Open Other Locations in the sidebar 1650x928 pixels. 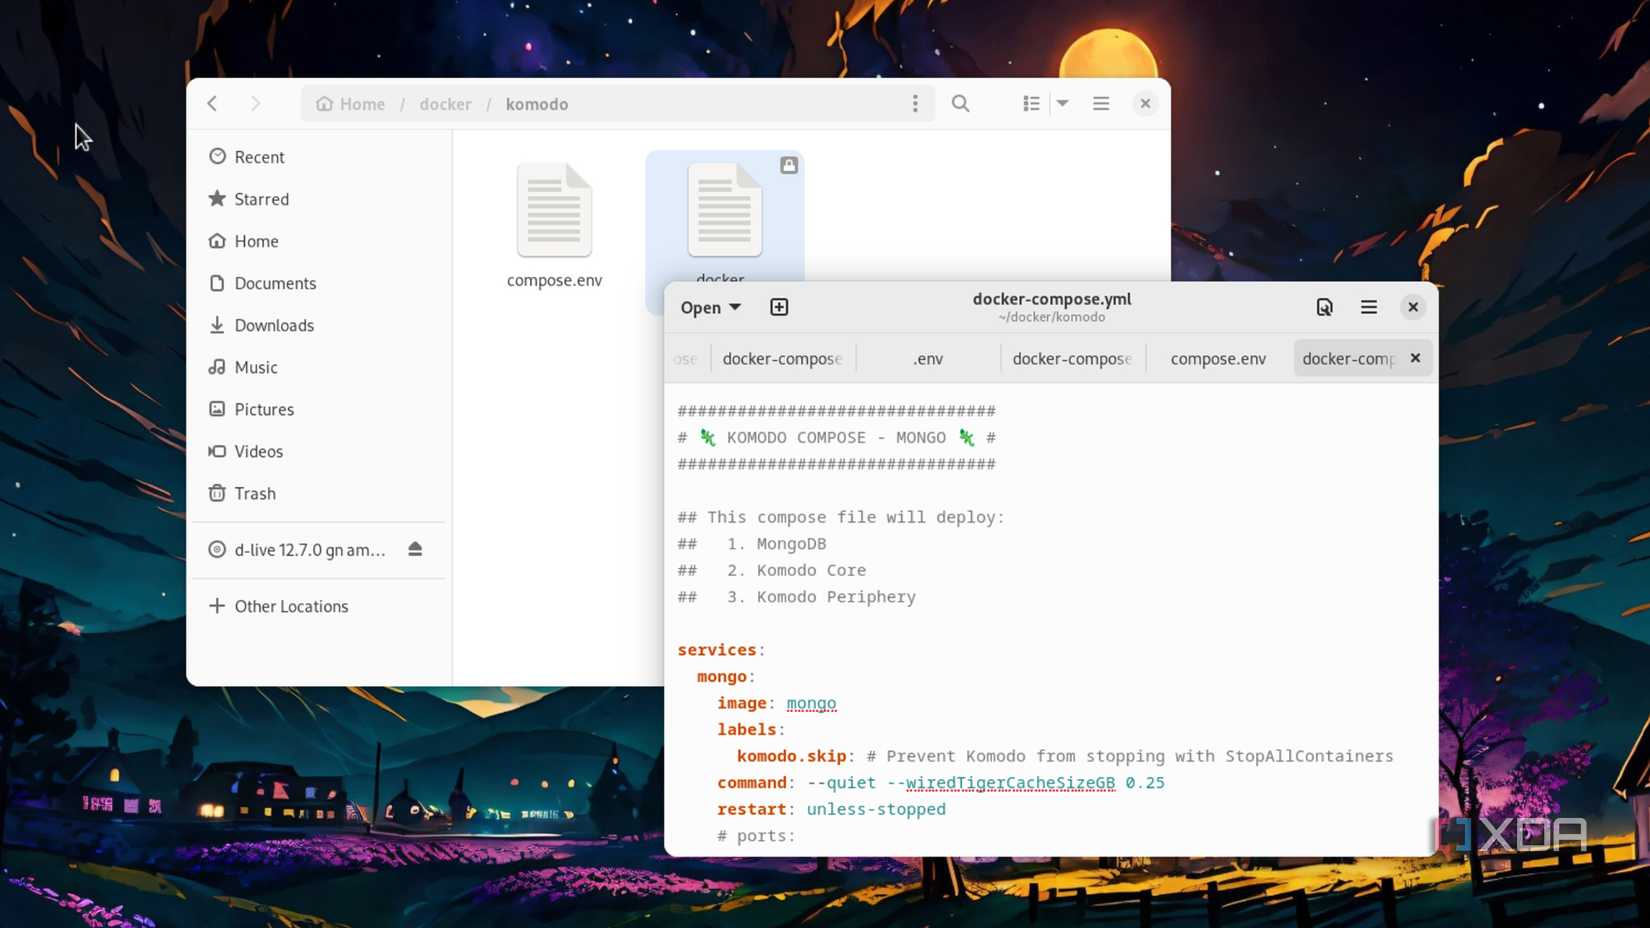click(290, 606)
